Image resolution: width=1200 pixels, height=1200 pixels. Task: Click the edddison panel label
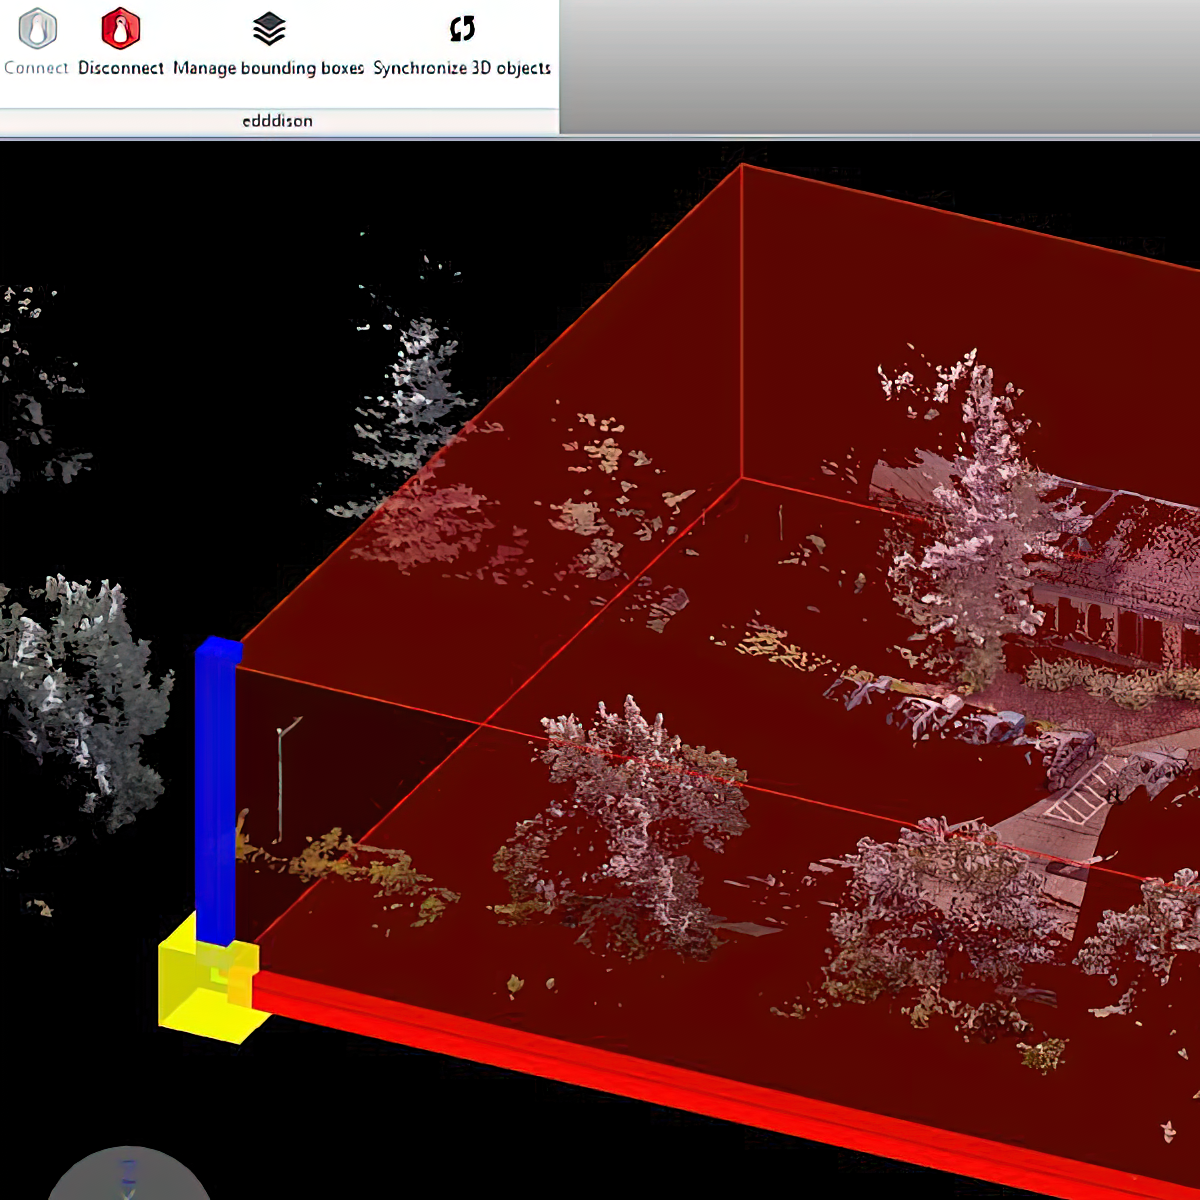click(x=277, y=121)
